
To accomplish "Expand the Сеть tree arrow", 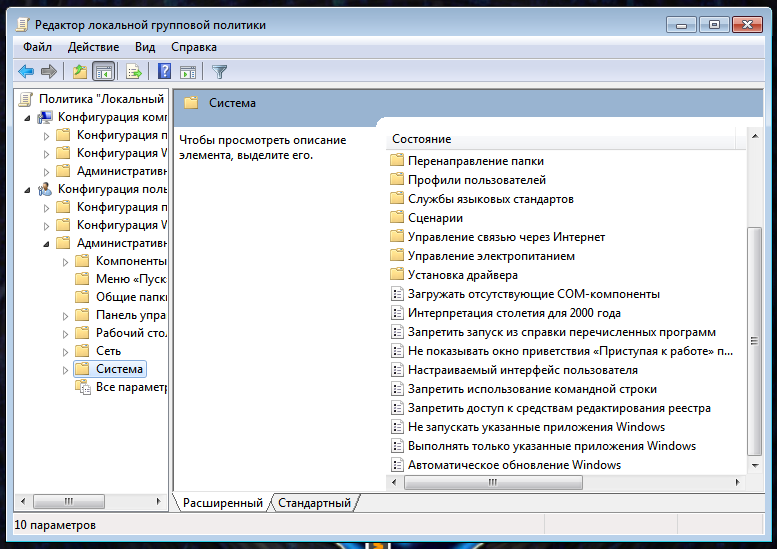I will (x=65, y=352).
